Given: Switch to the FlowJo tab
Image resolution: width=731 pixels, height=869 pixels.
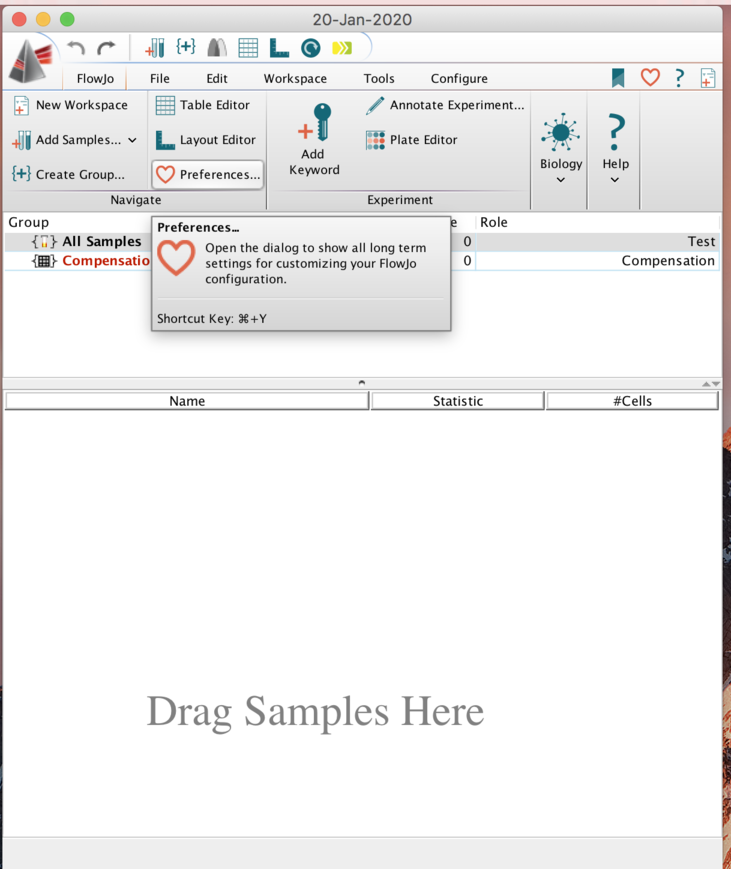Looking at the screenshot, I should click(x=95, y=79).
